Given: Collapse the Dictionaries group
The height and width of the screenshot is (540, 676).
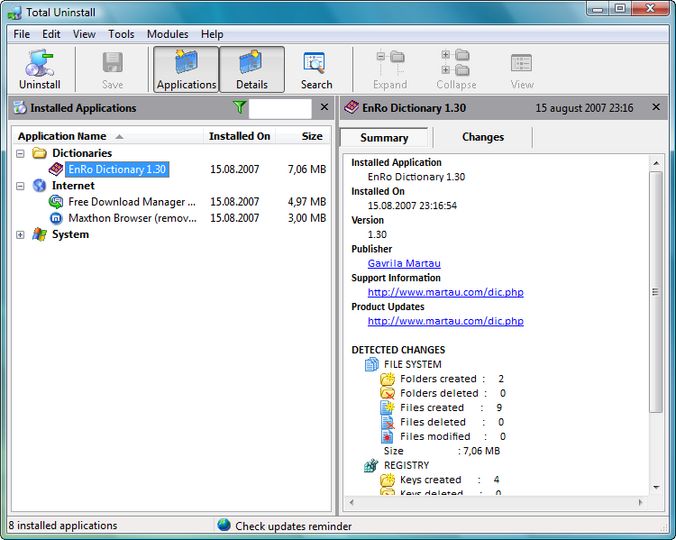Looking at the screenshot, I should click(20, 153).
